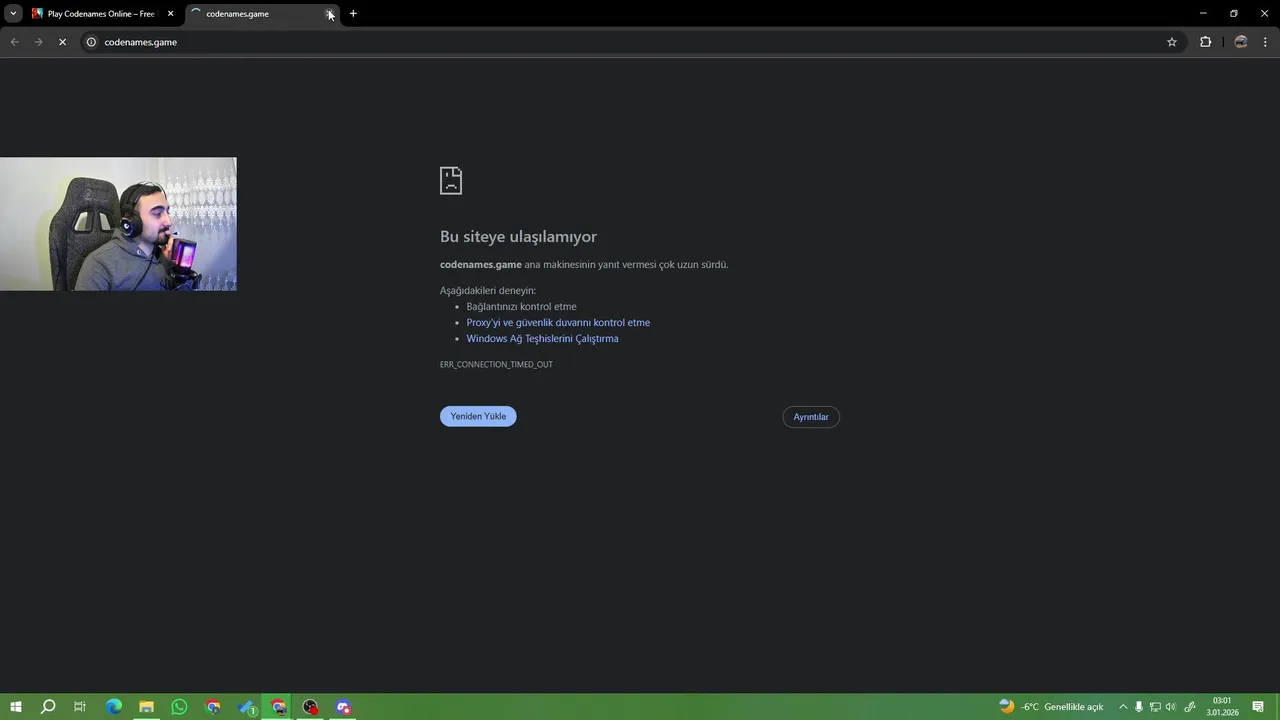Image resolution: width=1280 pixels, height=720 pixels.
Task: Run the Windows Ağ Teşhislerini Çalıştırma link
Action: coord(542,339)
